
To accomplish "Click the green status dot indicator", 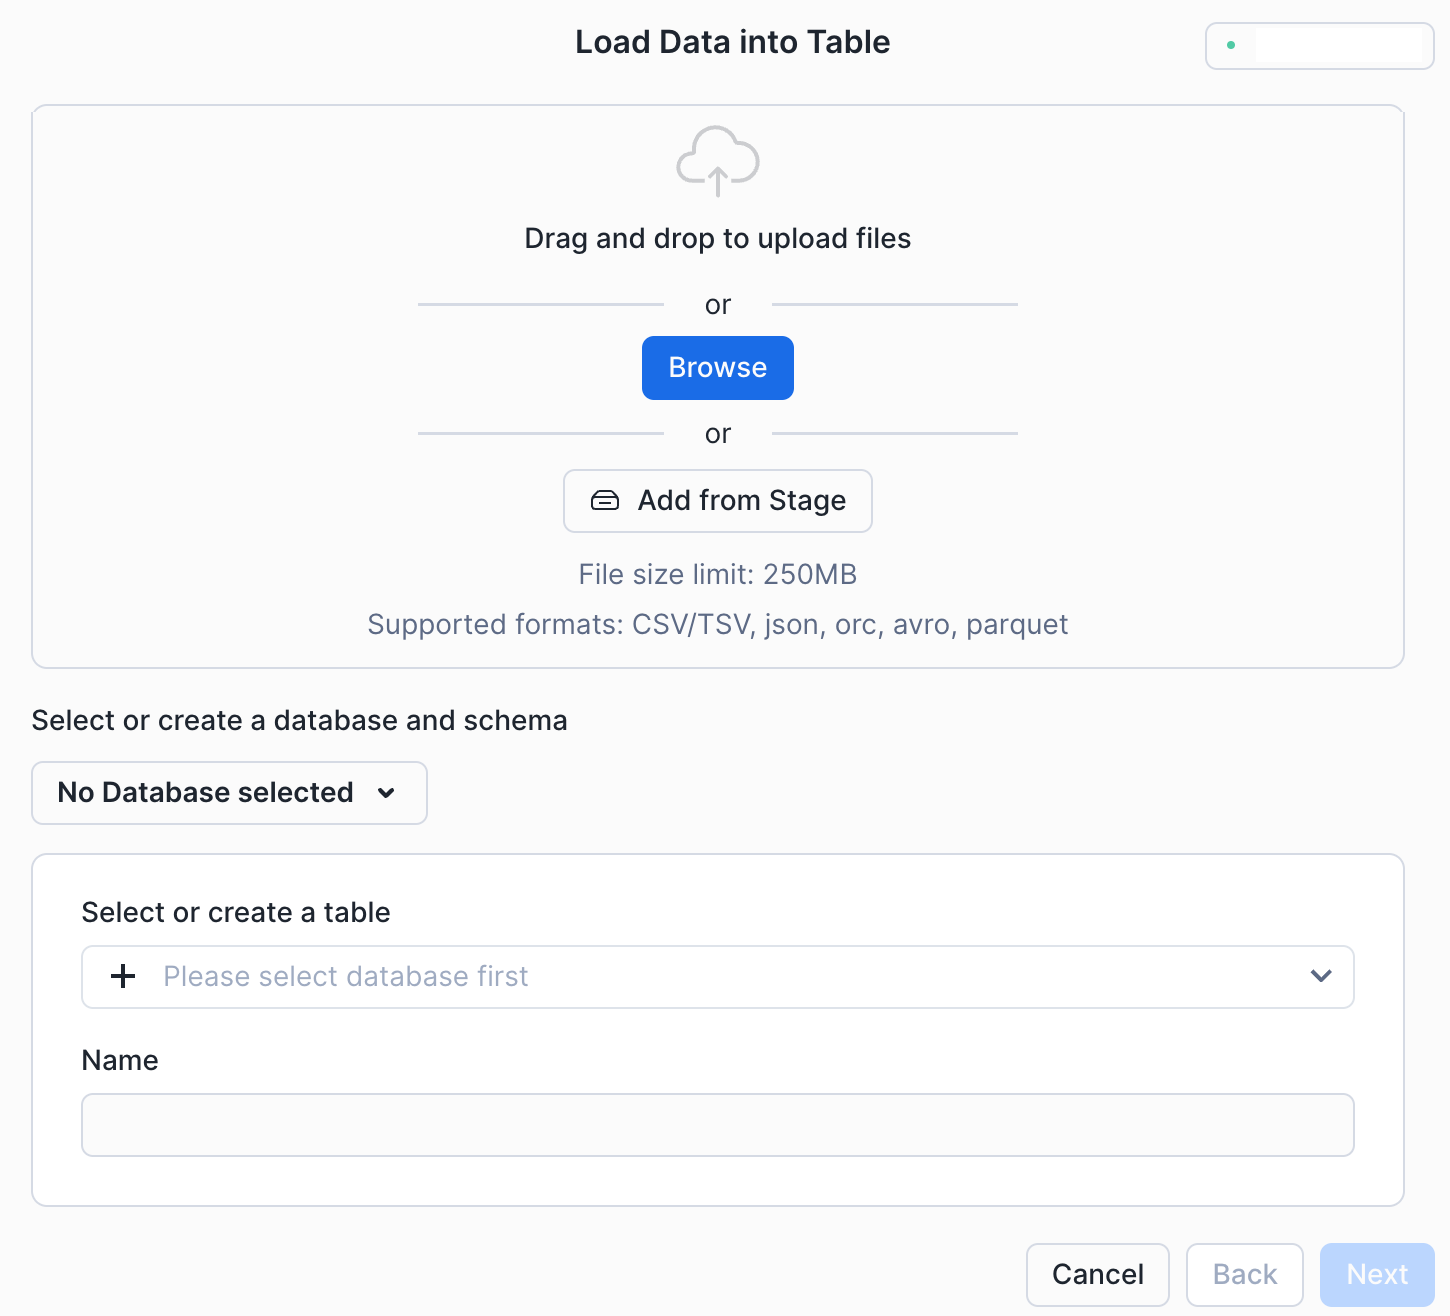I will 1231,45.
